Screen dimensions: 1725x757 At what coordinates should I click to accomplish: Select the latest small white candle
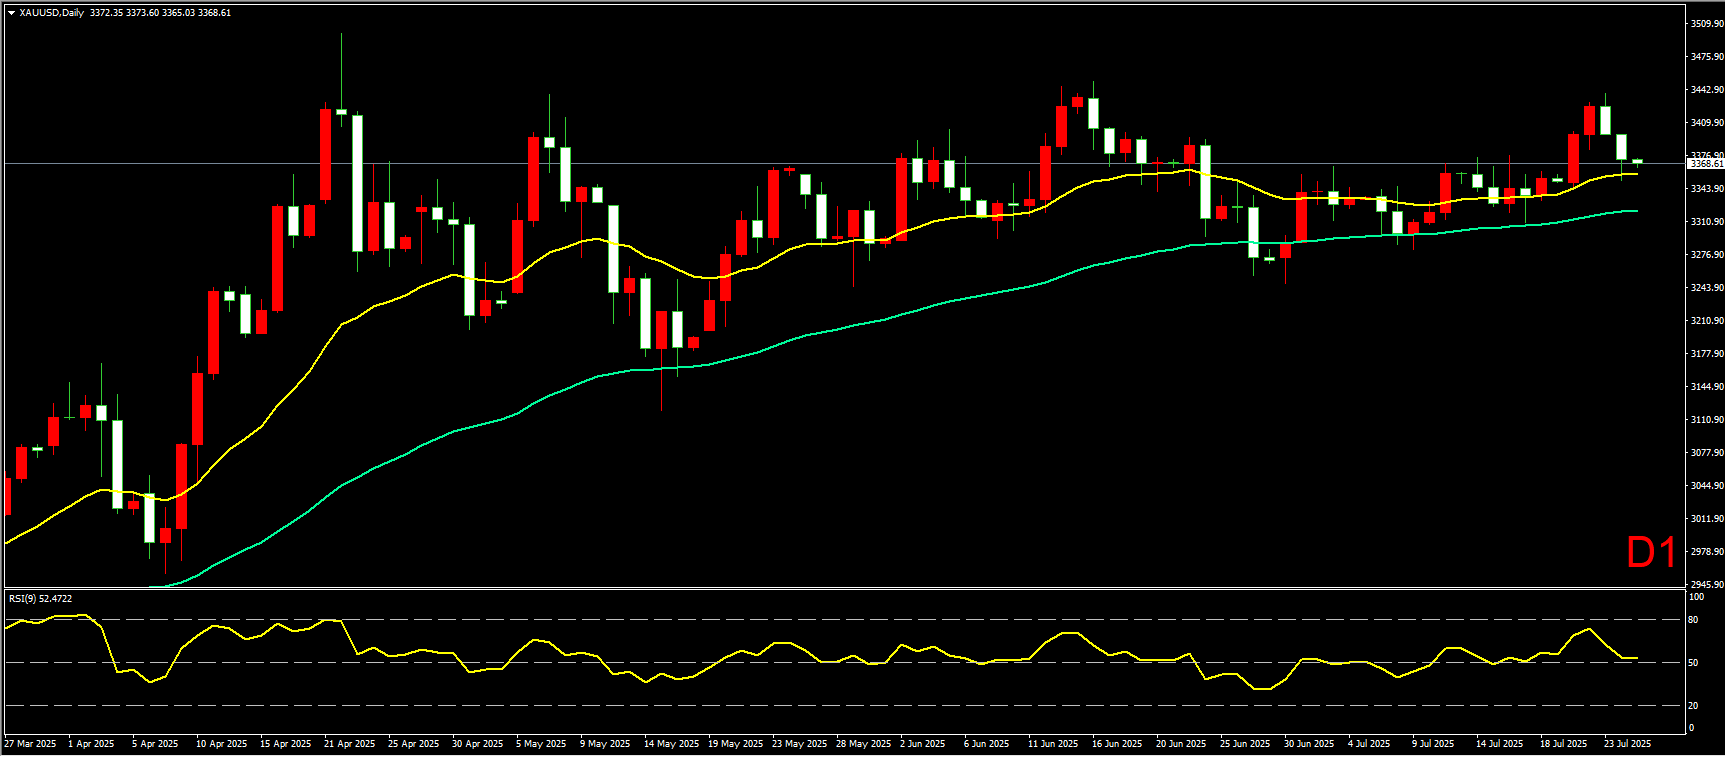pyautogui.click(x=1637, y=161)
